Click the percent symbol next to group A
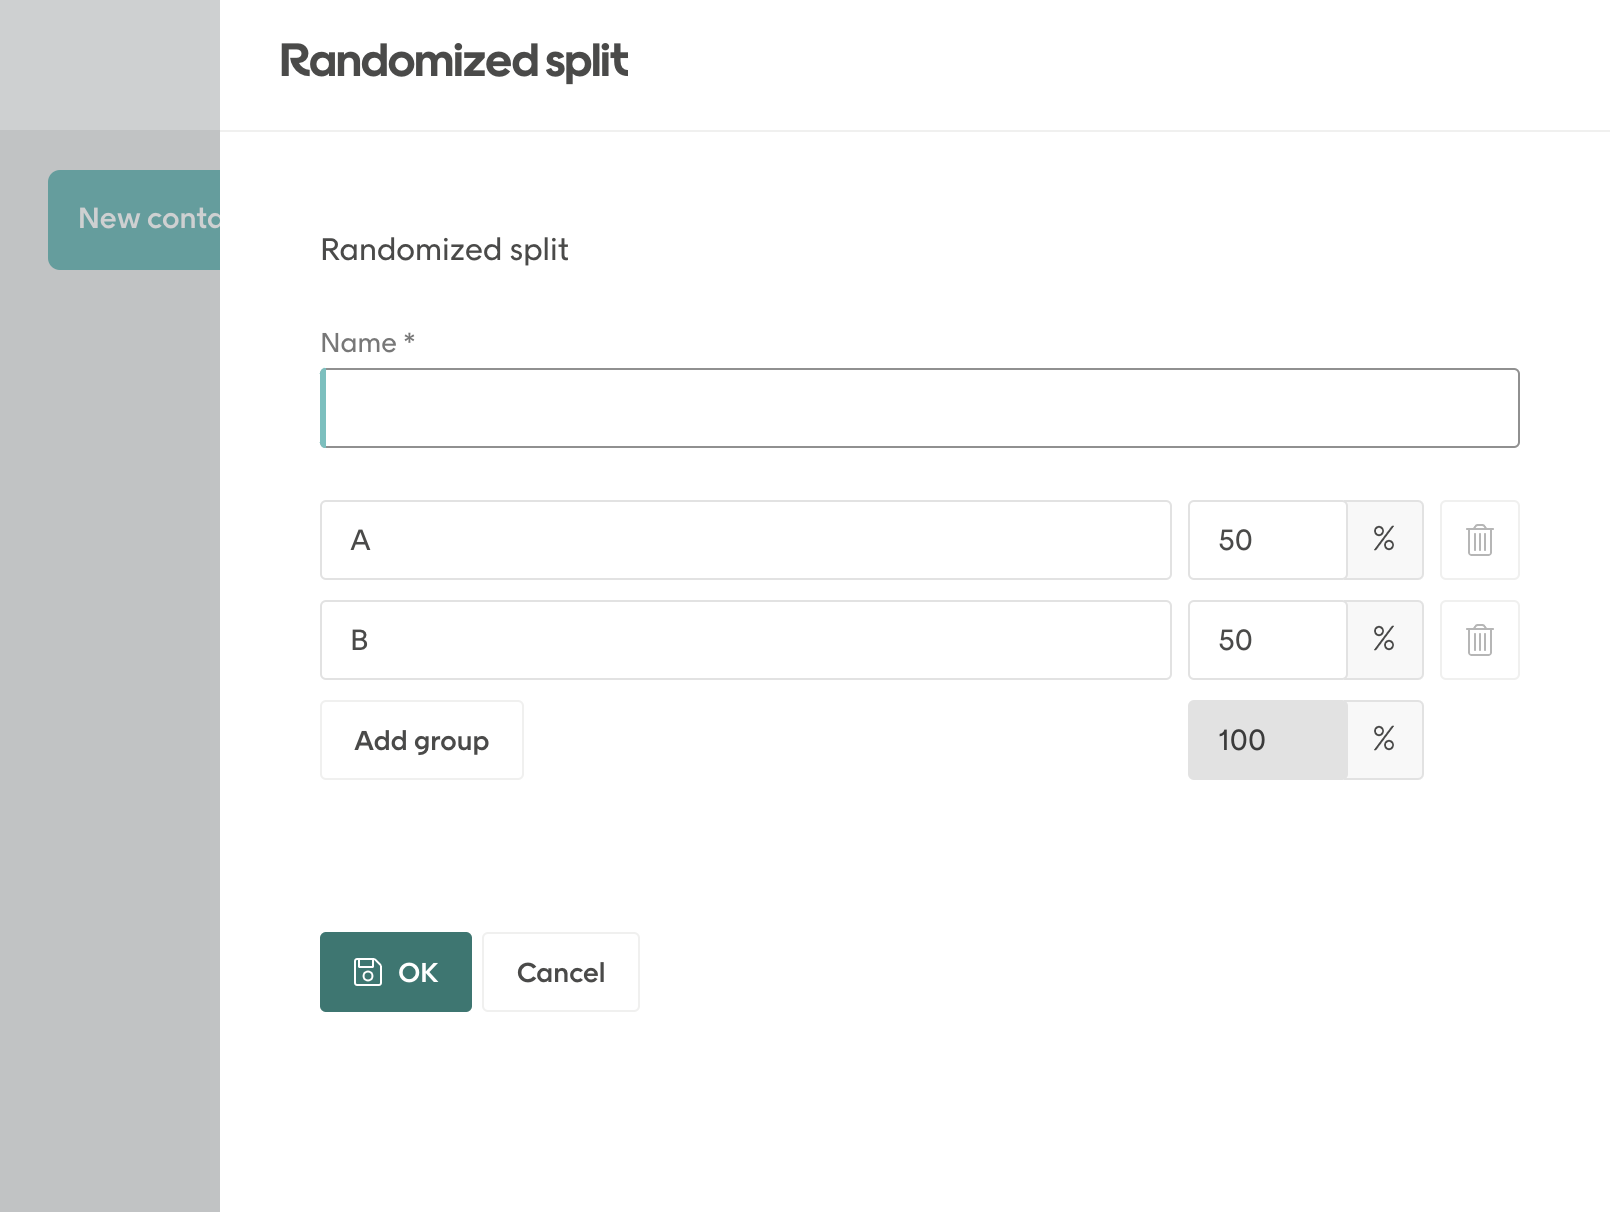This screenshot has width=1610, height=1212. tap(1385, 540)
